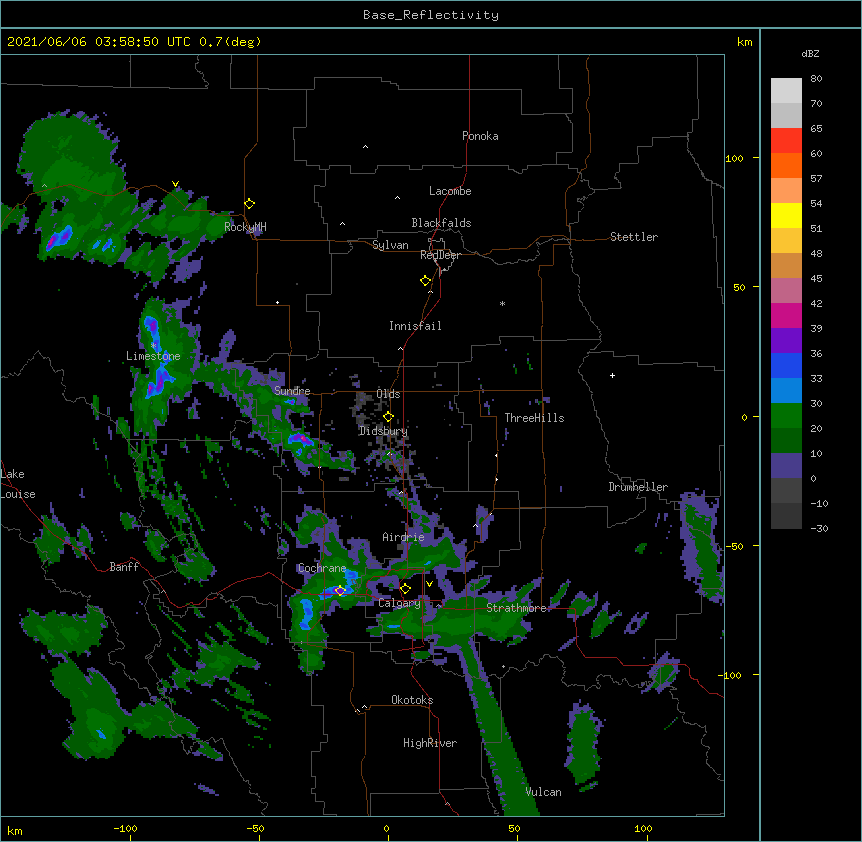Image resolution: width=862 pixels, height=842 pixels.
Task: Click the Sundre label
Action: pyautogui.click(x=292, y=391)
